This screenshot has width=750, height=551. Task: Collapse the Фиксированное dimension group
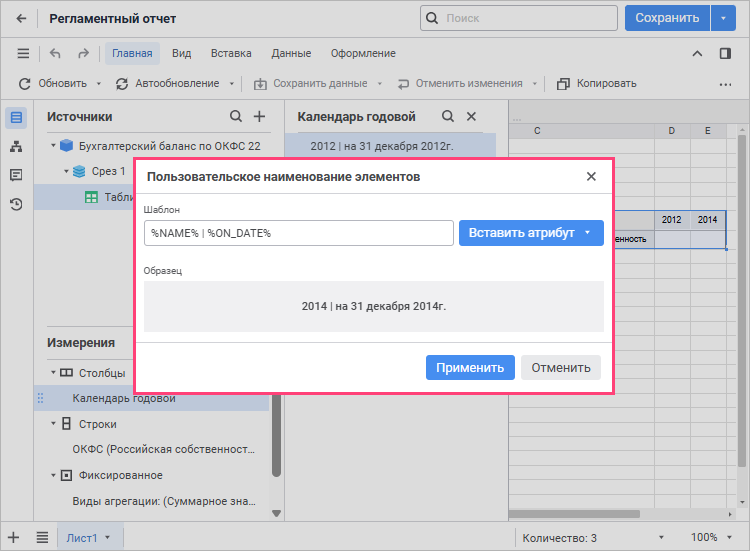53,475
